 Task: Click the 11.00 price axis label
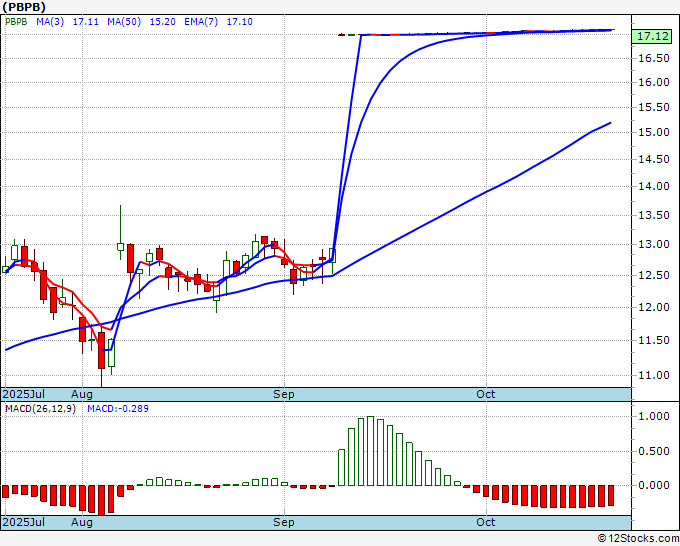click(654, 376)
